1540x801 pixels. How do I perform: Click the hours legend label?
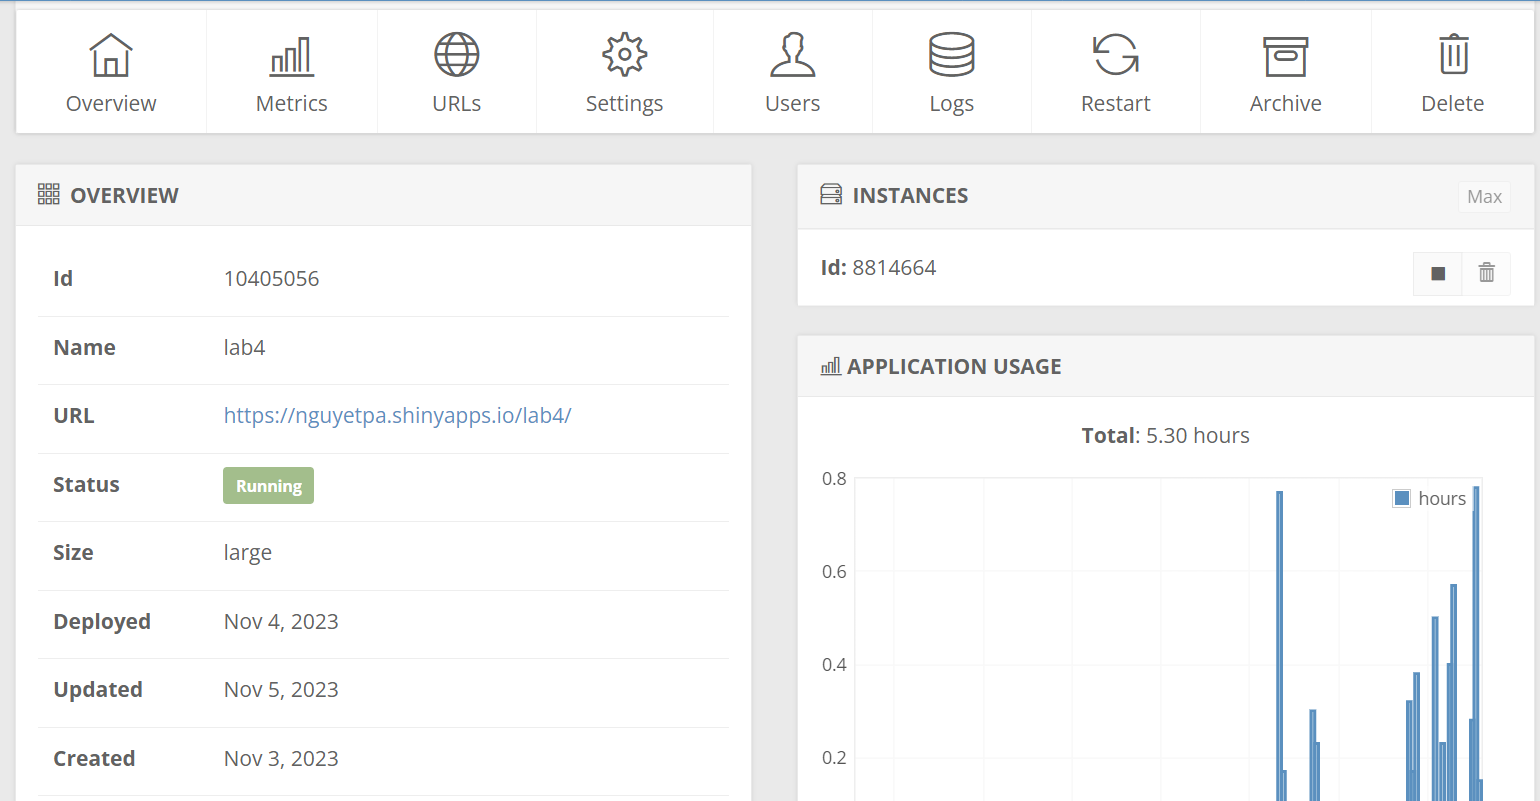click(x=1442, y=498)
